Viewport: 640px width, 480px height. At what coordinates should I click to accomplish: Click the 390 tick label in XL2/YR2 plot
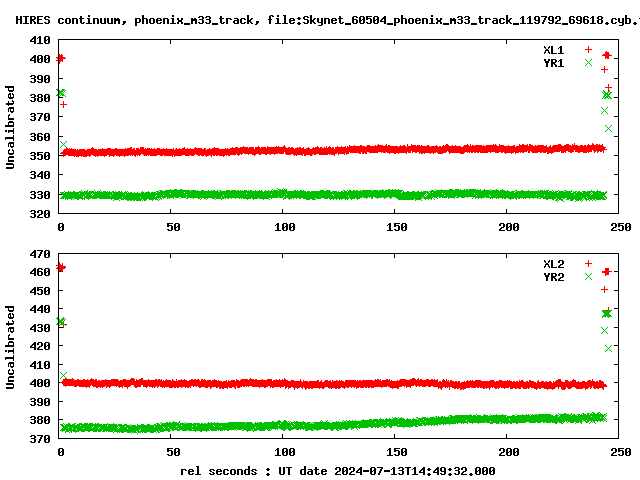pyautogui.click(x=40, y=402)
